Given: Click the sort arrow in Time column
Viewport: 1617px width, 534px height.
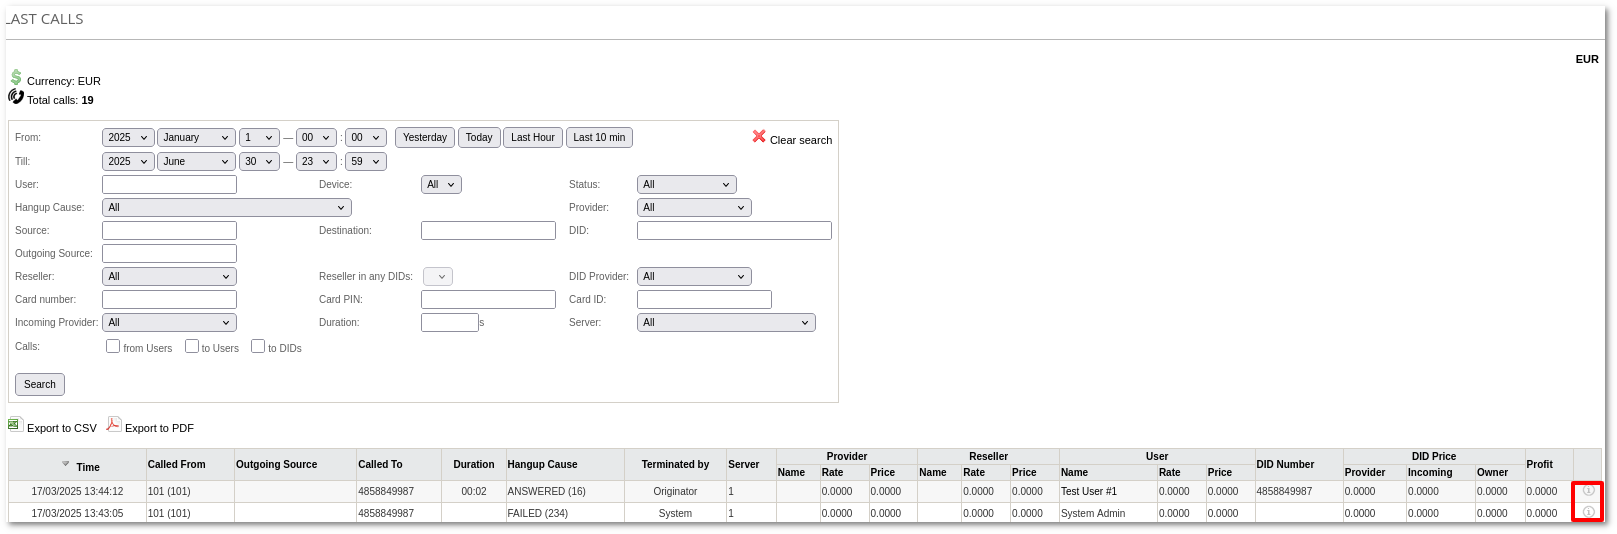Looking at the screenshot, I should tap(66, 464).
